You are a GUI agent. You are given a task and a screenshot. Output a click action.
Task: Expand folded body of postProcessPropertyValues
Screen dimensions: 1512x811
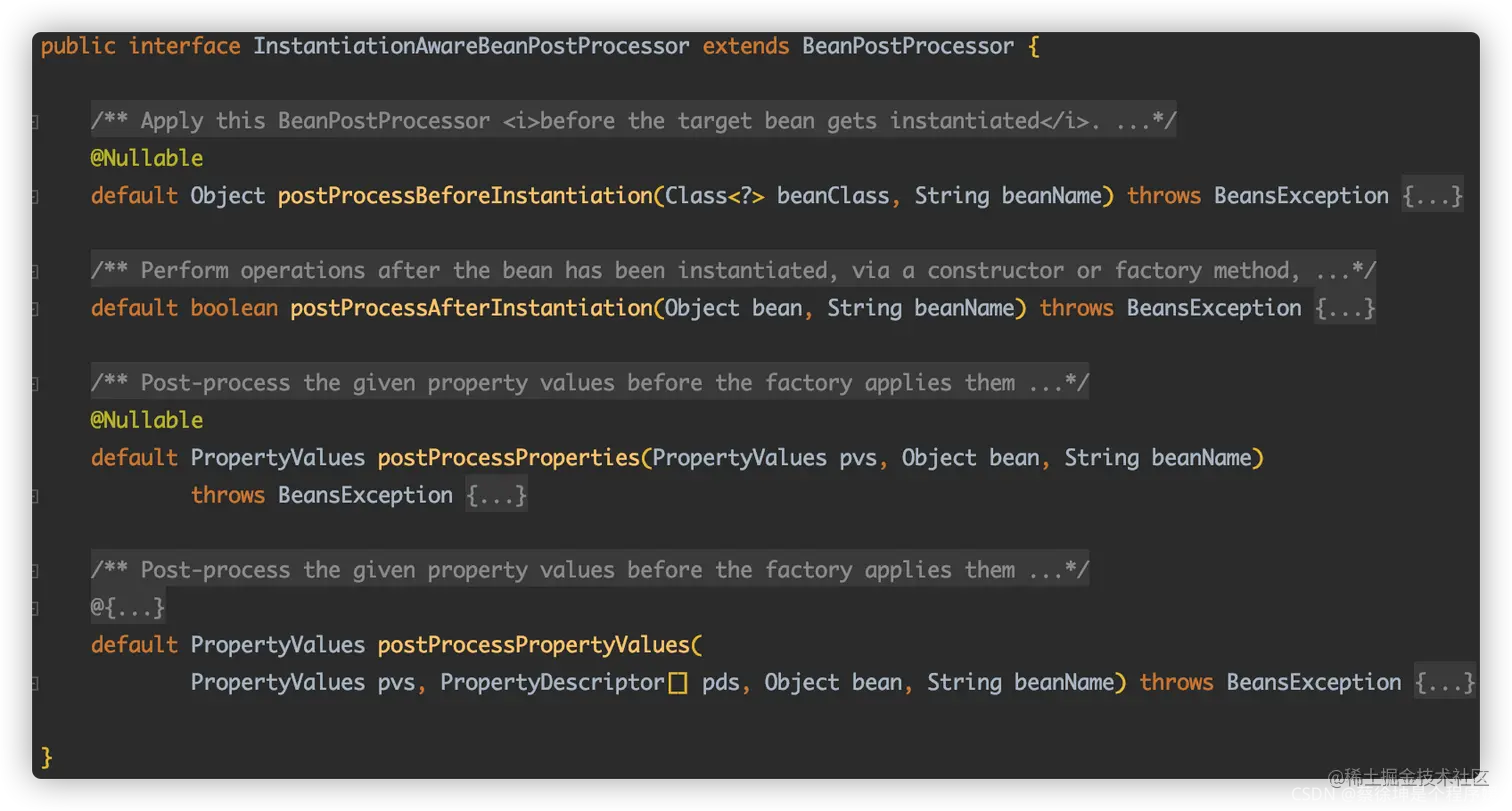[1445, 682]
